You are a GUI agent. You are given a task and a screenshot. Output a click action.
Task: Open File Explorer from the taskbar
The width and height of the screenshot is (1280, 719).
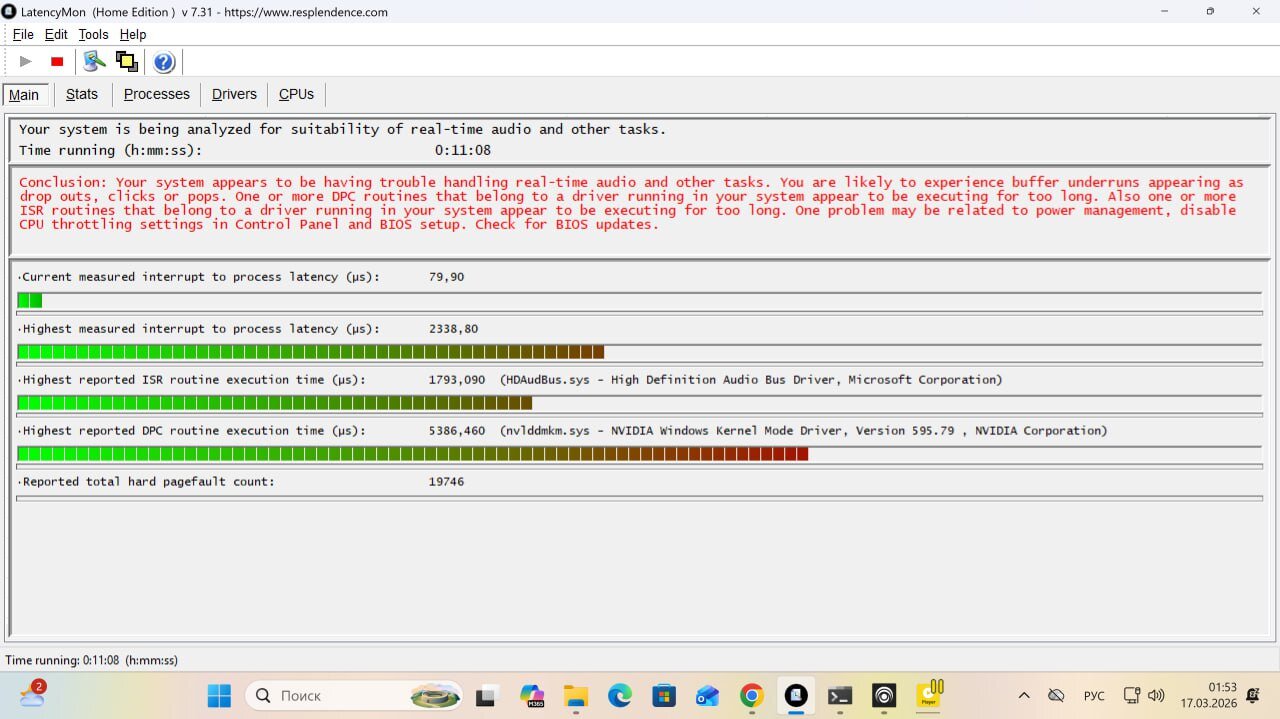click(x=575, y=696)
